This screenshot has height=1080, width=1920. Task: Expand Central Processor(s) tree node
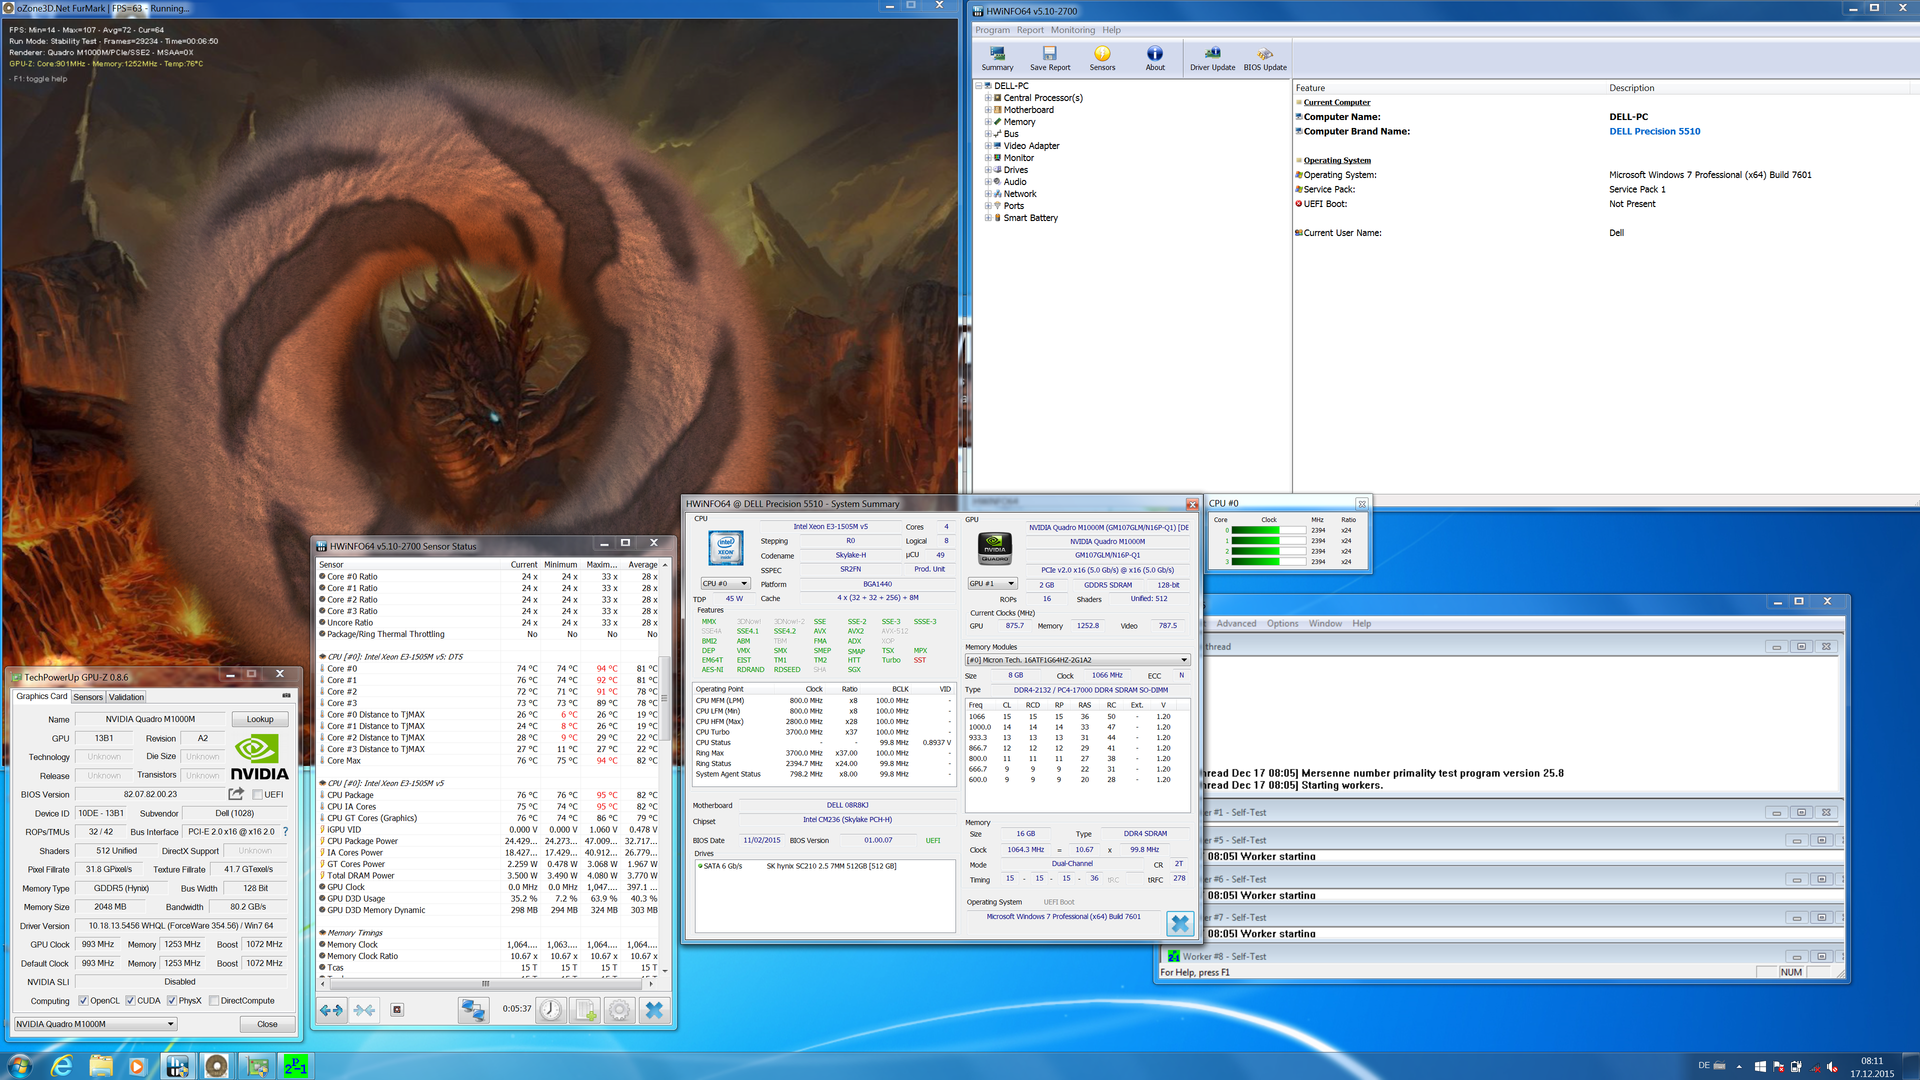point(988,98)
